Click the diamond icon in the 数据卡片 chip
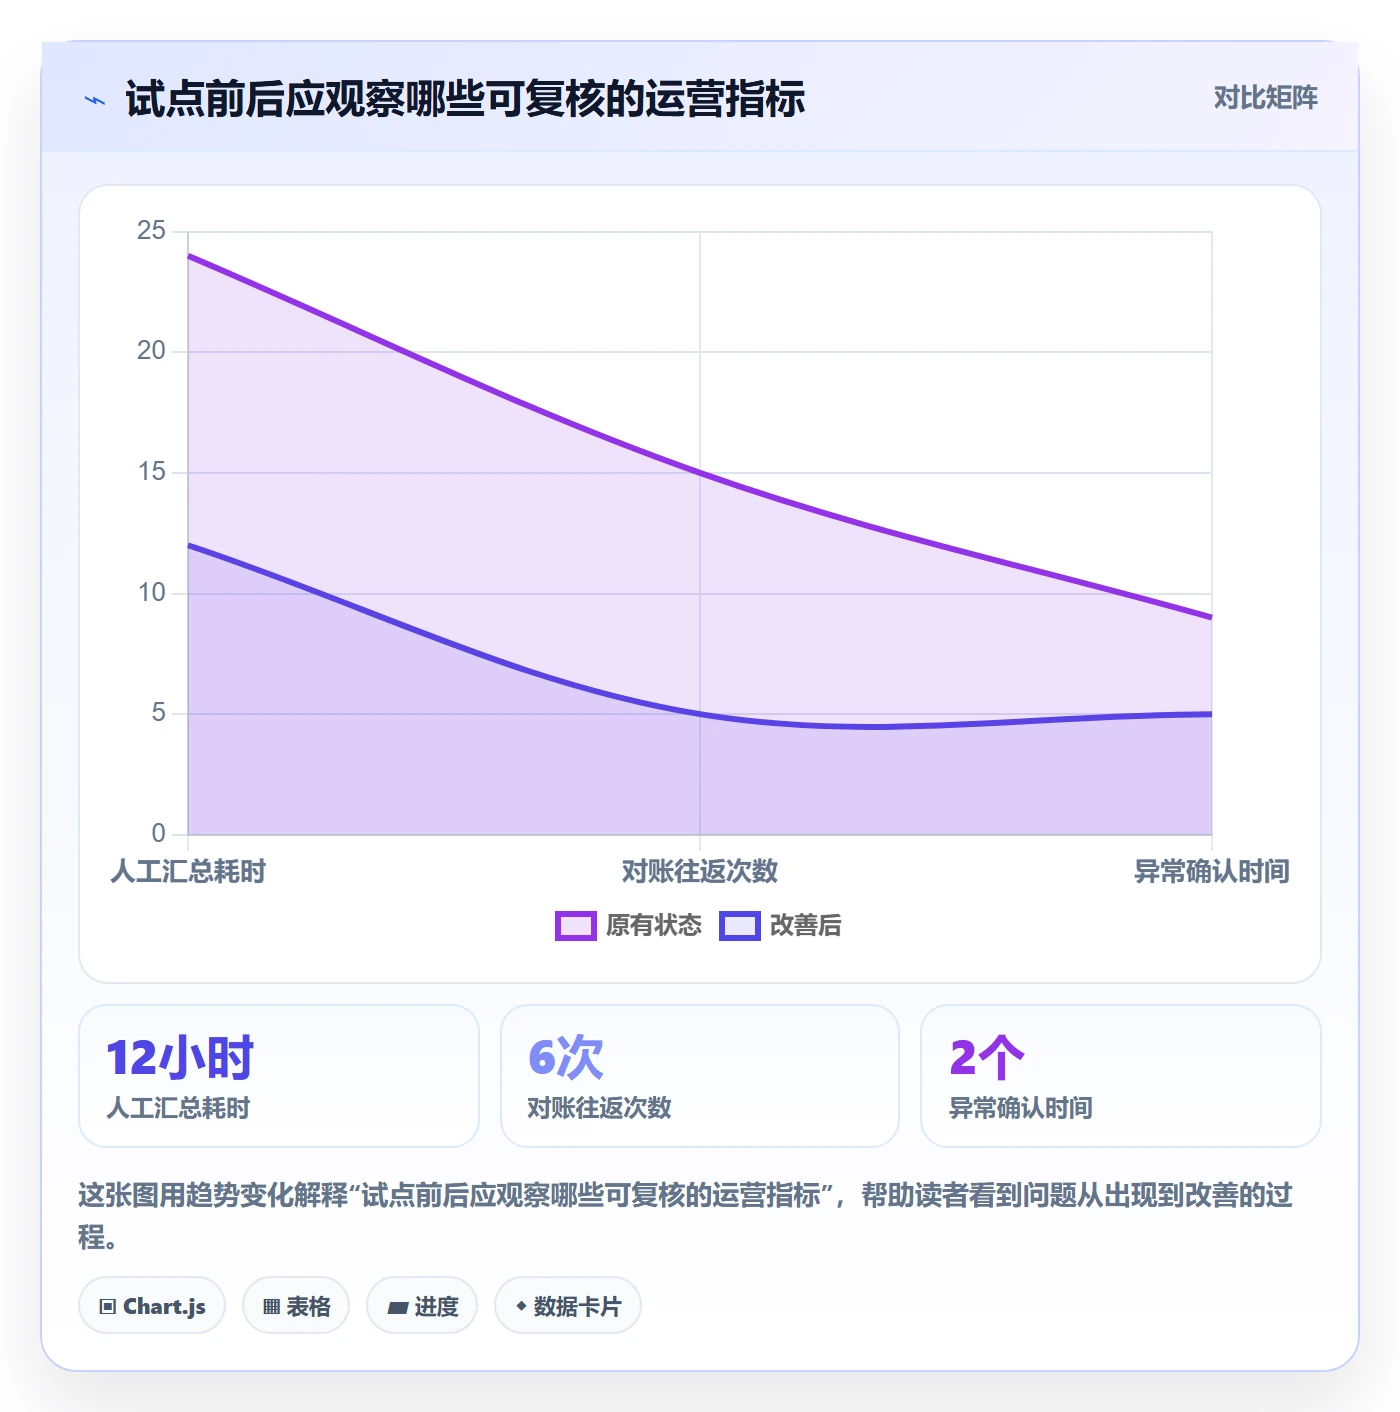This screenshot has height=1412, width=1400. click(521, 1306)
